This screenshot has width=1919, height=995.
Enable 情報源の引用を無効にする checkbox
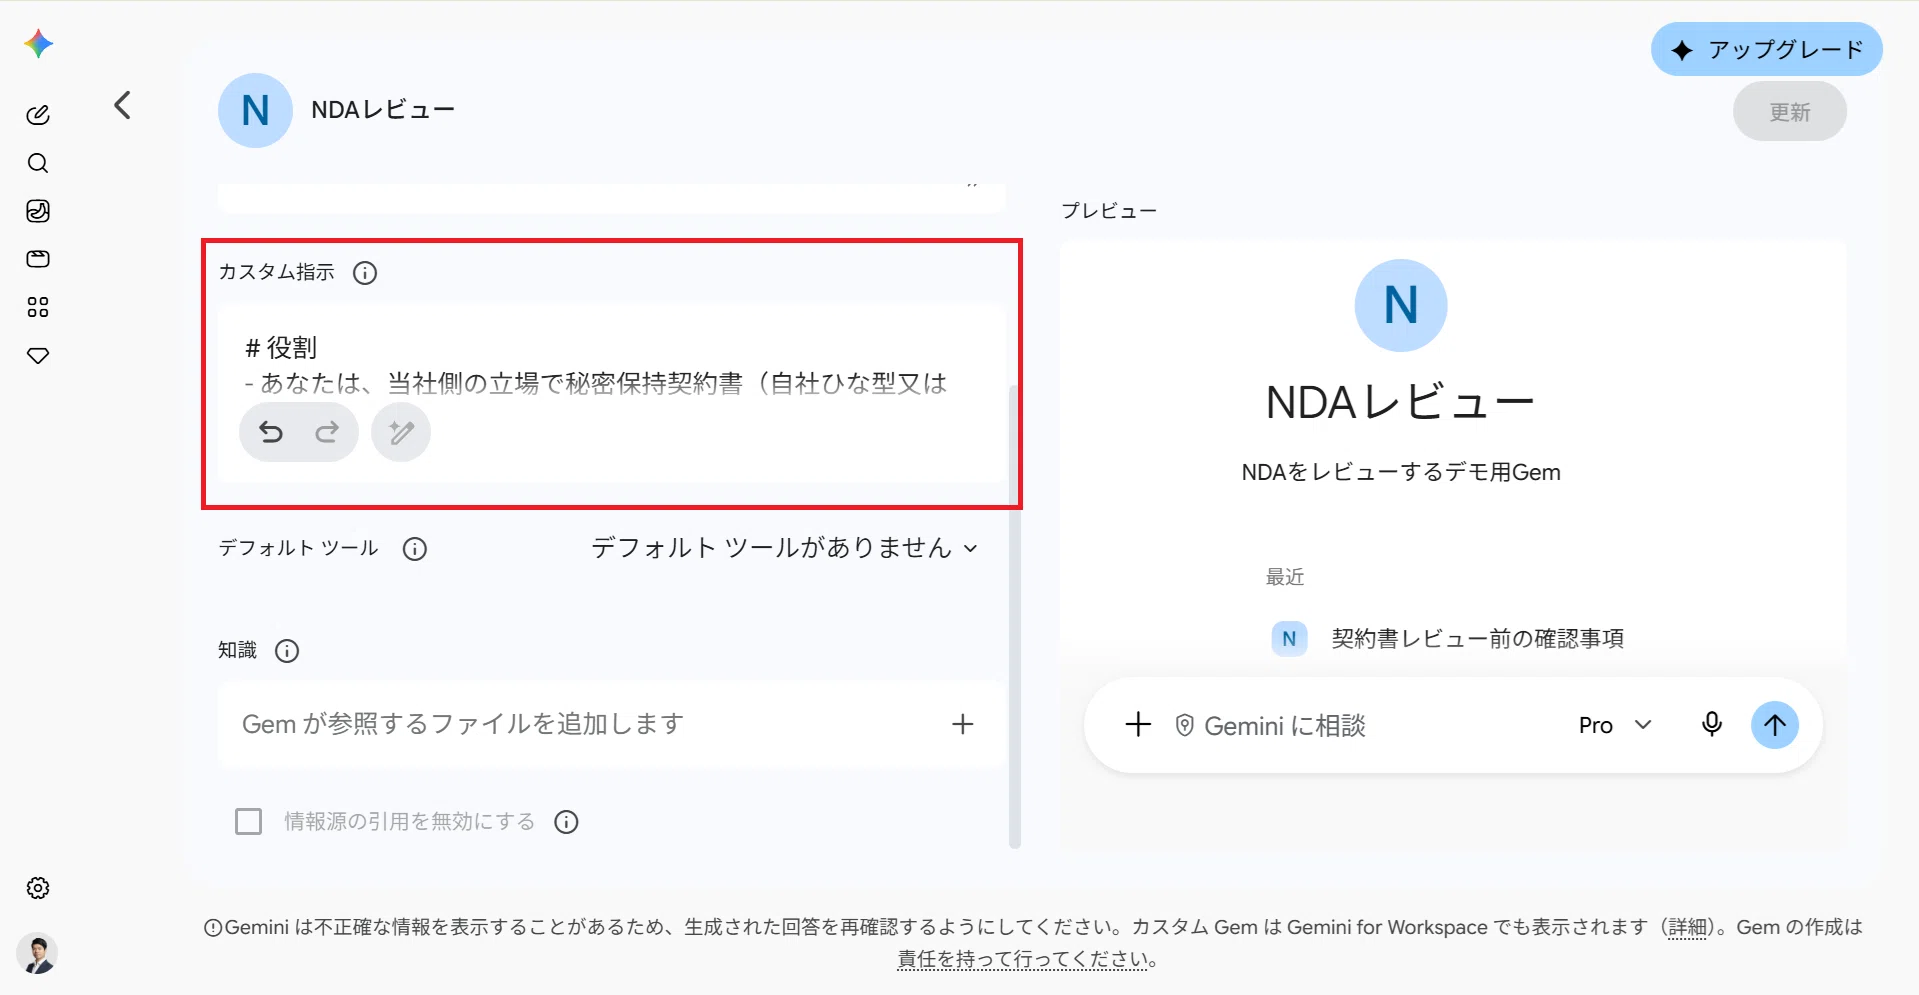[x=248, y=822]
